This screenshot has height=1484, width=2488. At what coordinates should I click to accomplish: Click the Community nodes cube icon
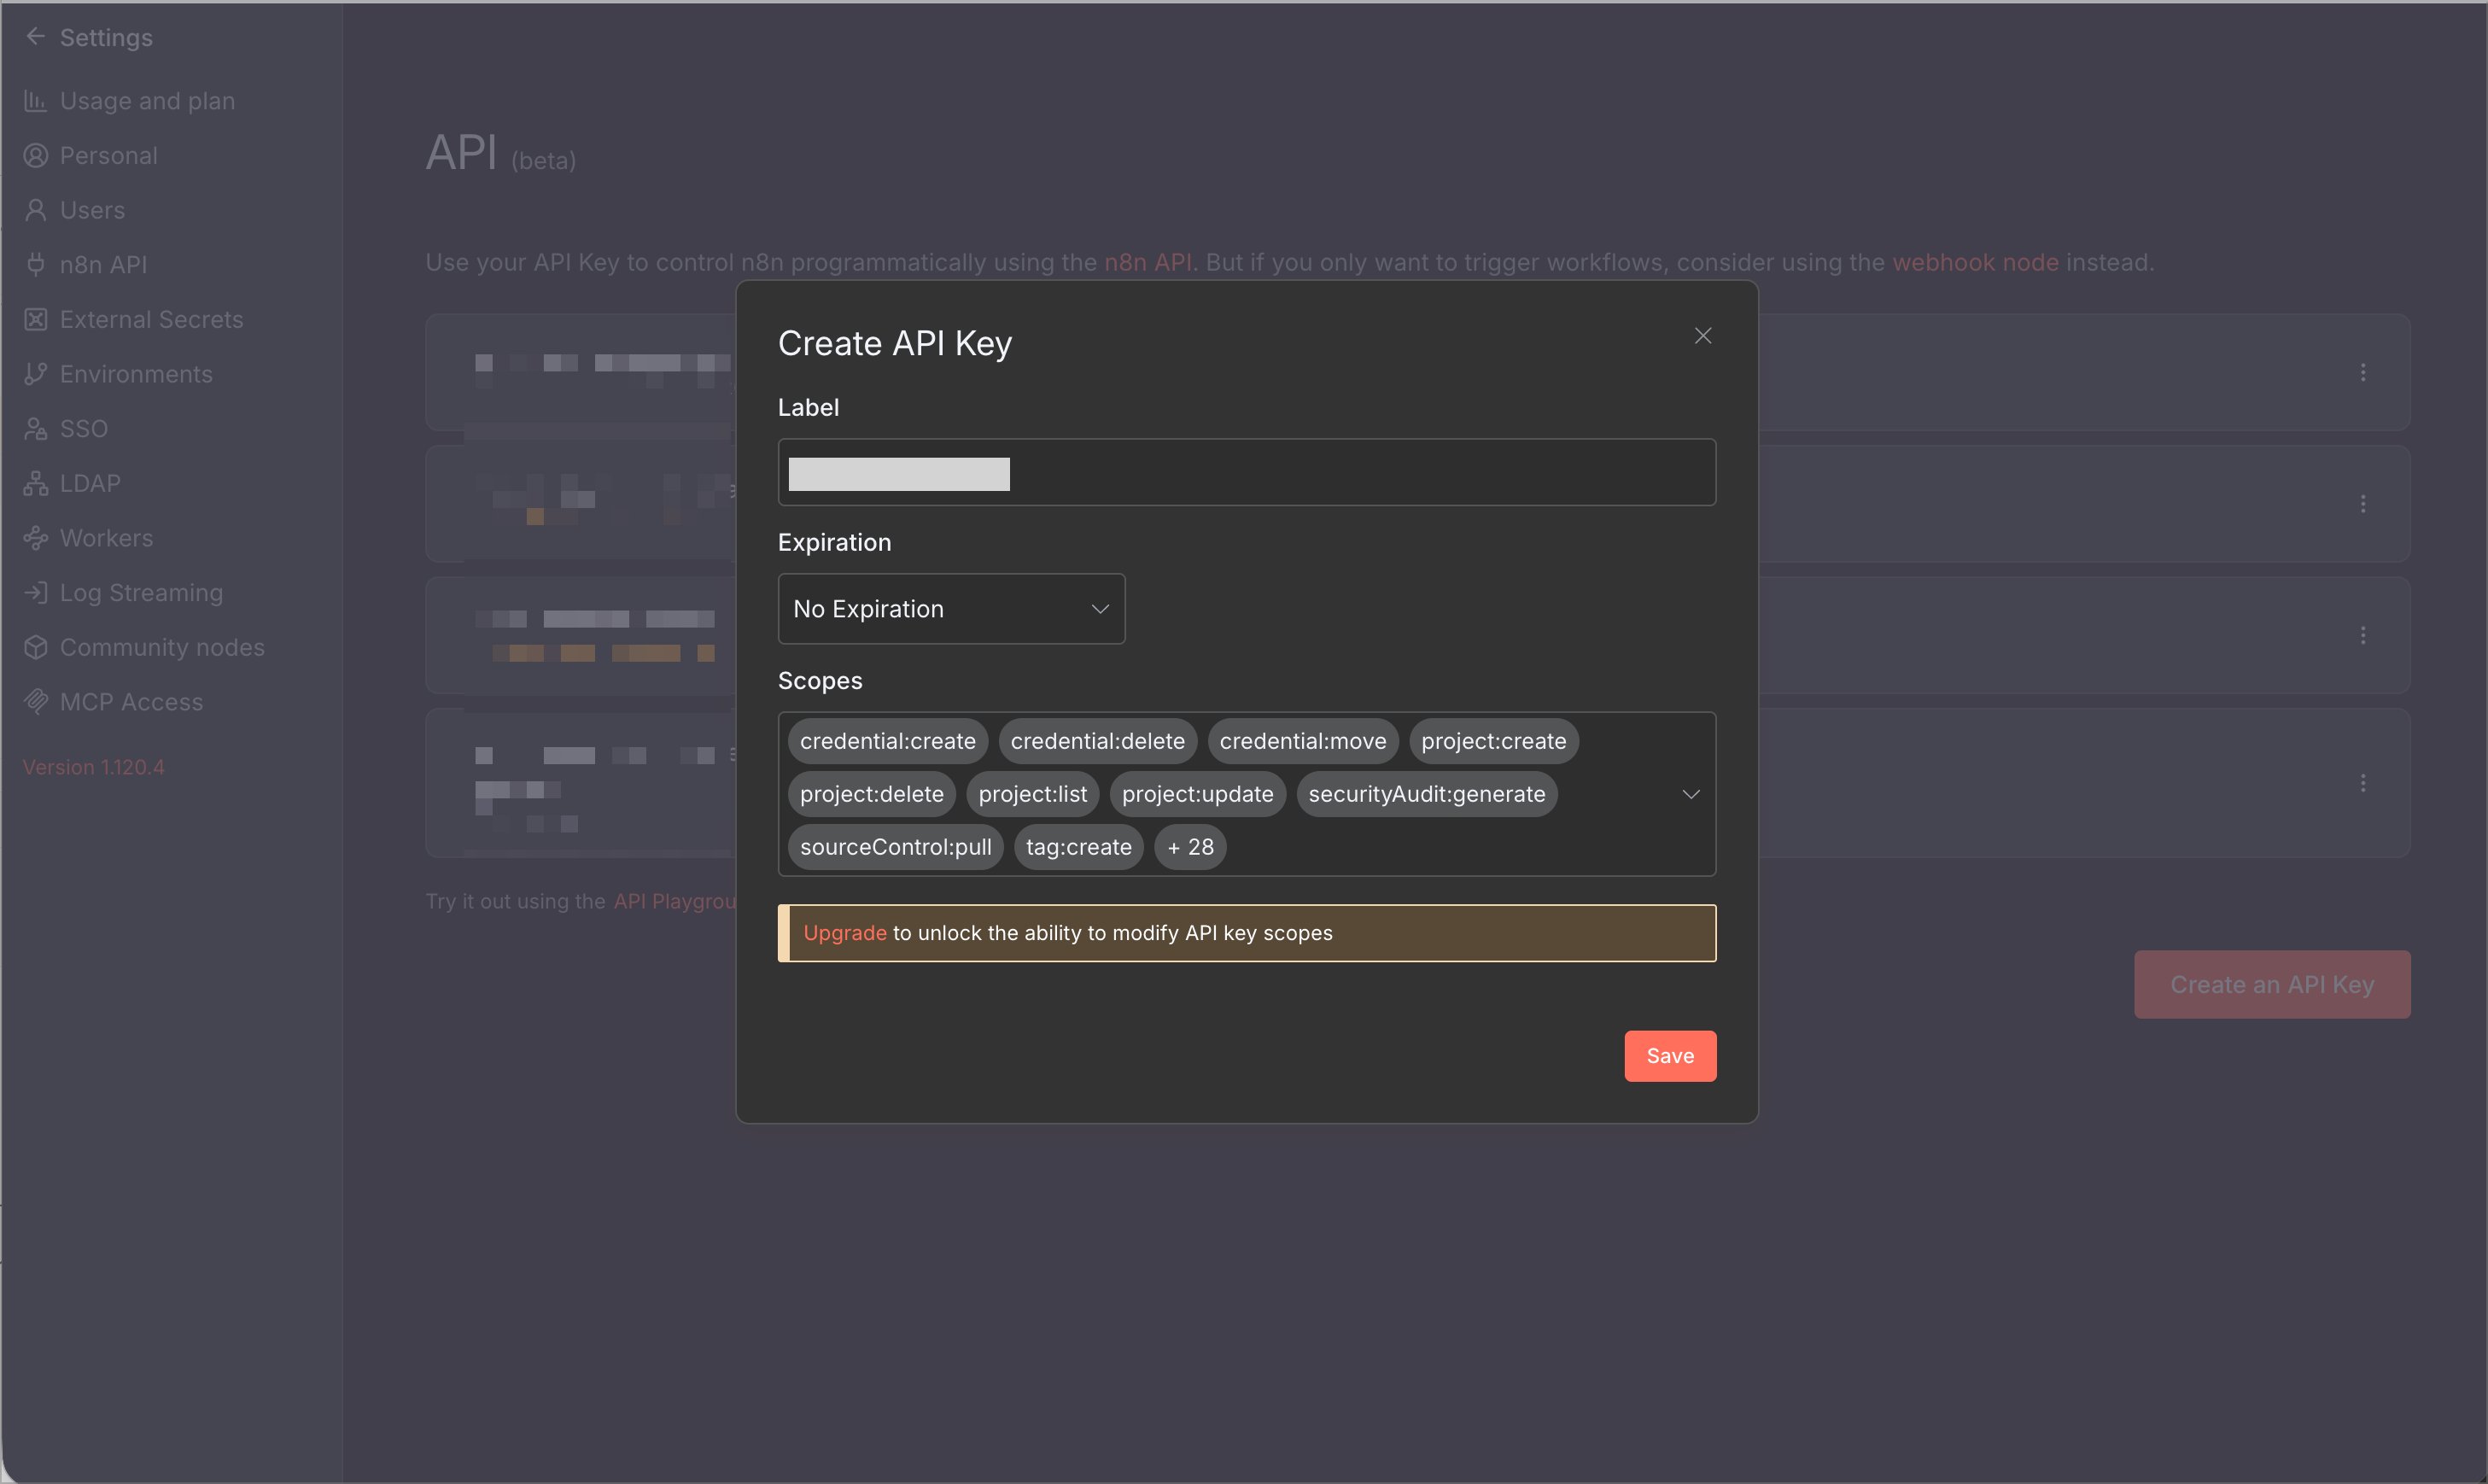[x=36, y=648]
